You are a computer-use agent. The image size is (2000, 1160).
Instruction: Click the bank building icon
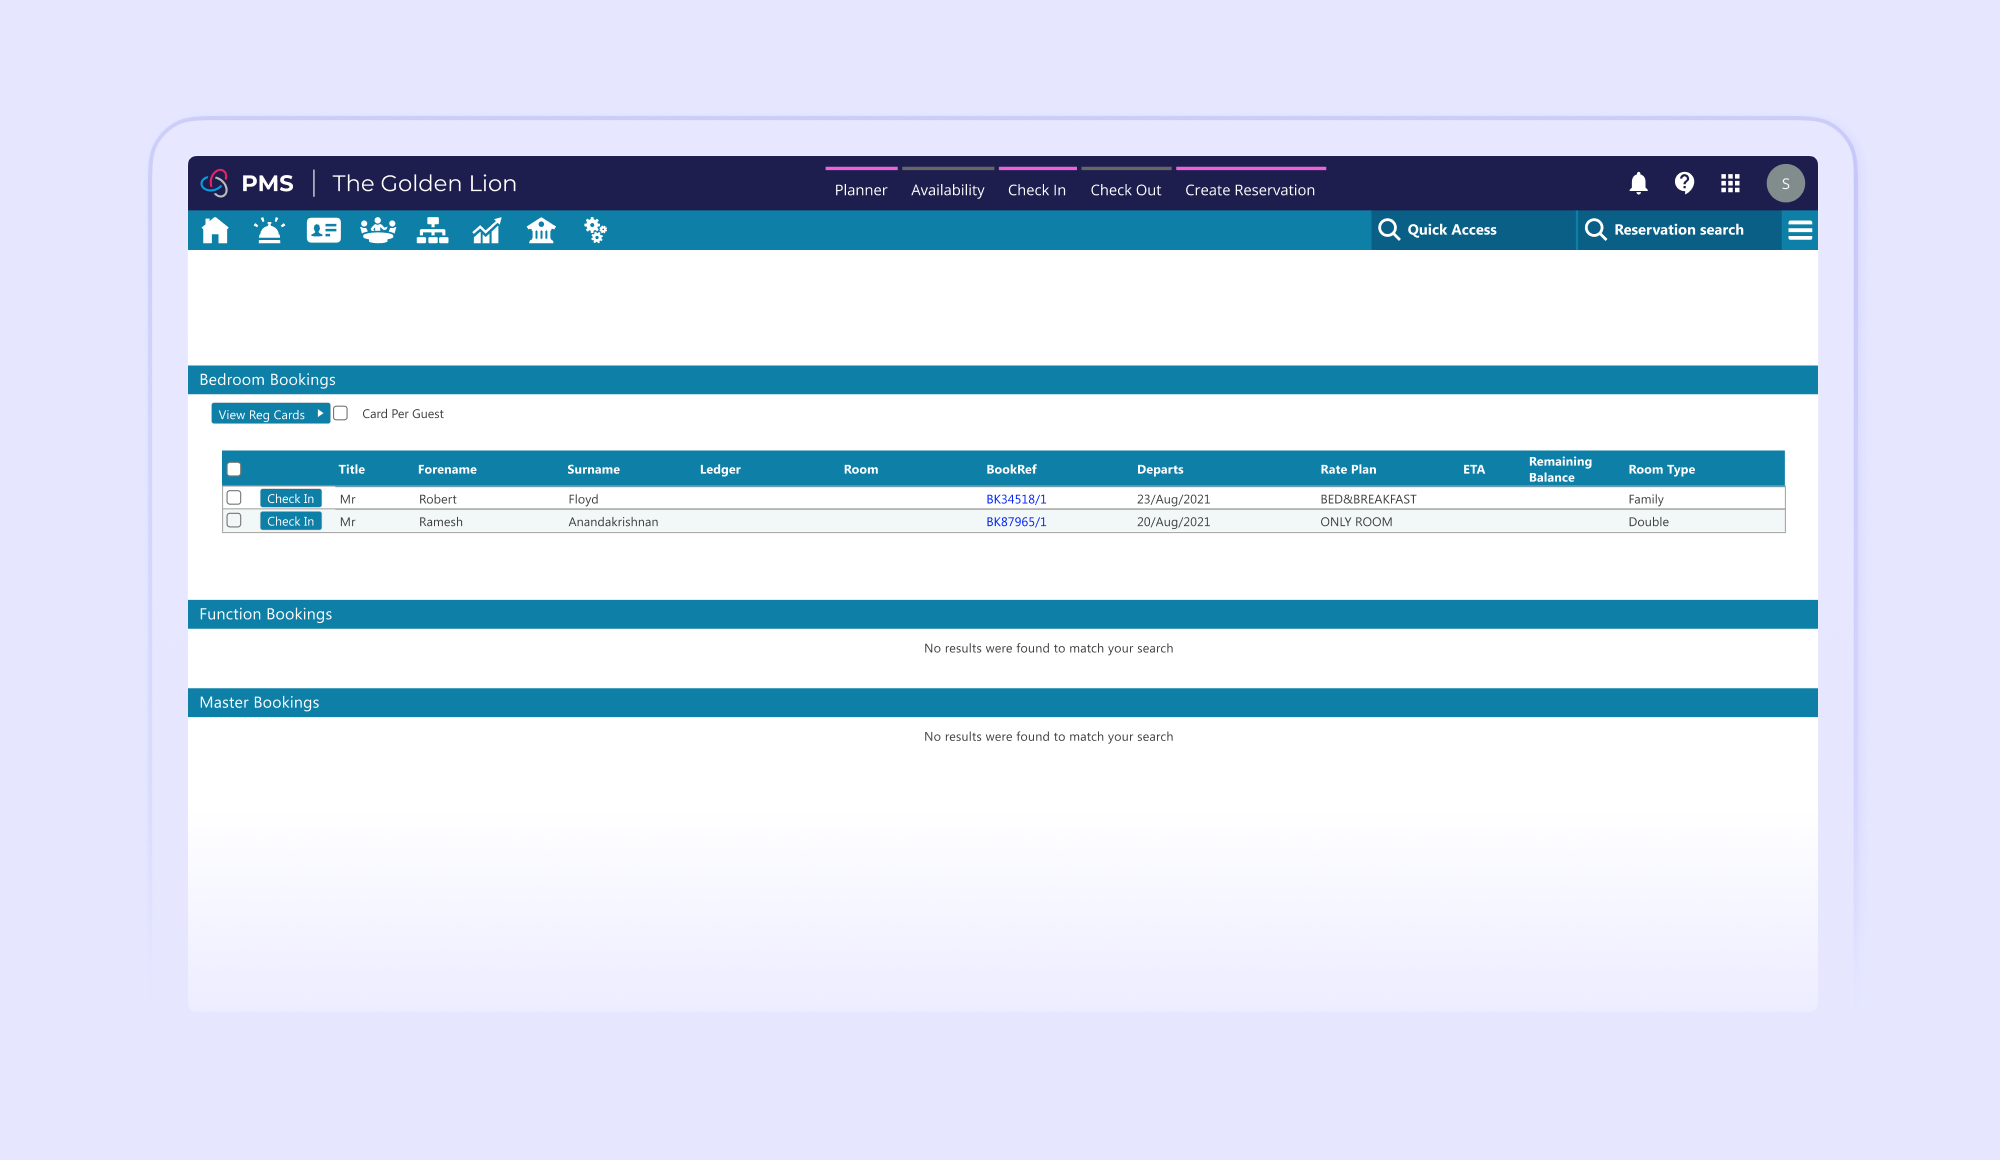(x=541, y=231)
